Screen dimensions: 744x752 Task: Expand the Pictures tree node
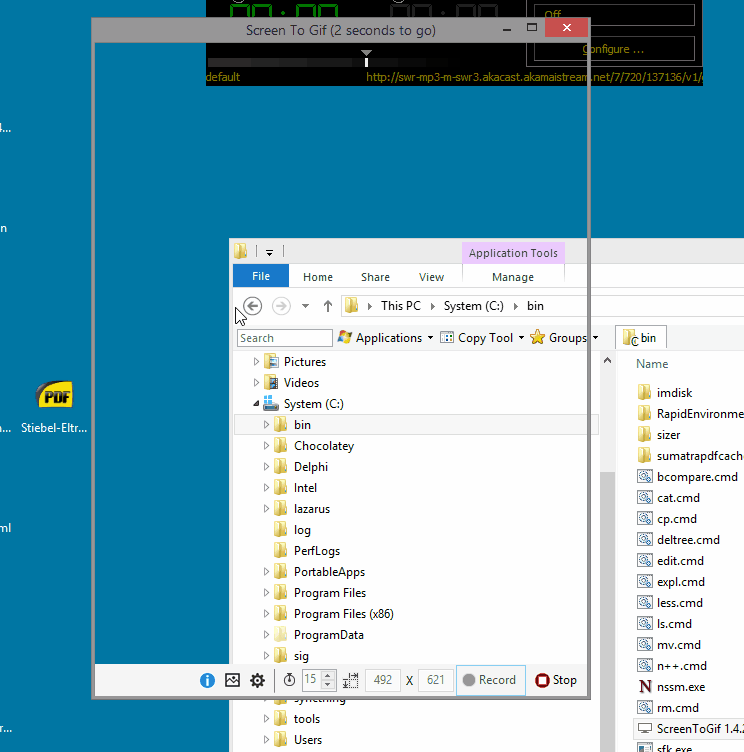(256, 362)
